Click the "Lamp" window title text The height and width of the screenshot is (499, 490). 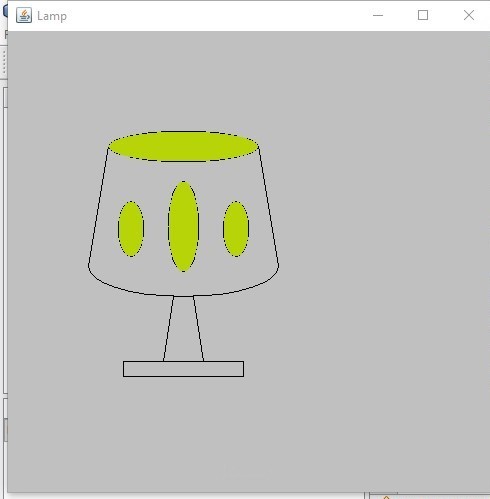click(52, 16)
